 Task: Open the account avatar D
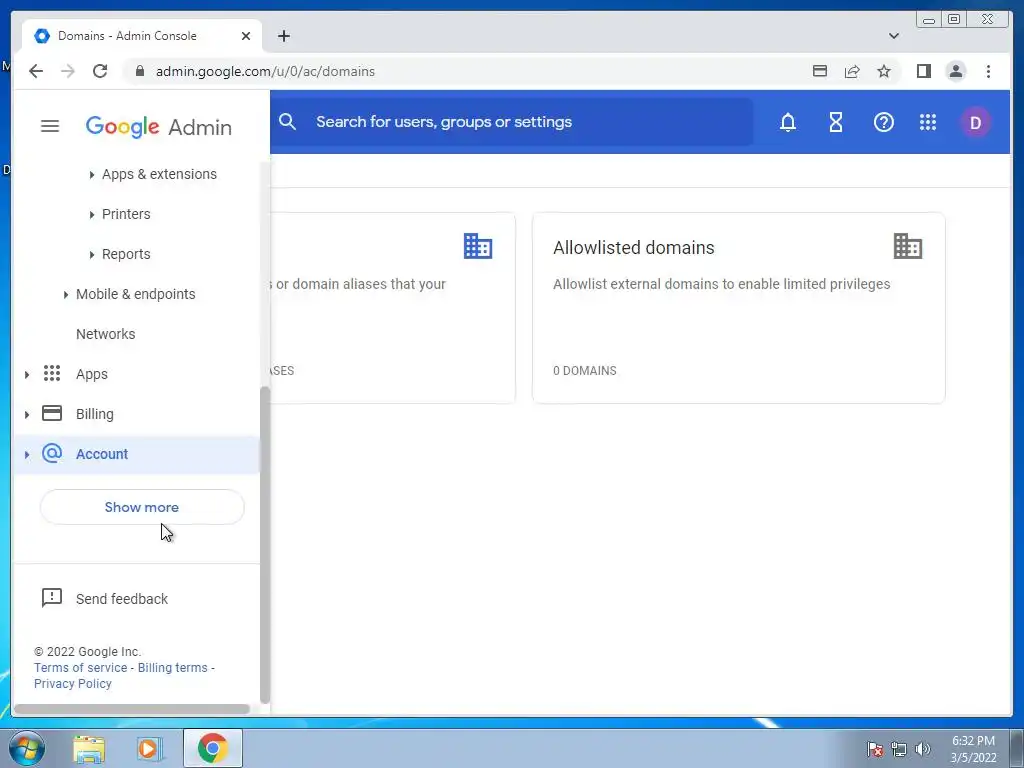pyautogui.click(x=975, y=123)
